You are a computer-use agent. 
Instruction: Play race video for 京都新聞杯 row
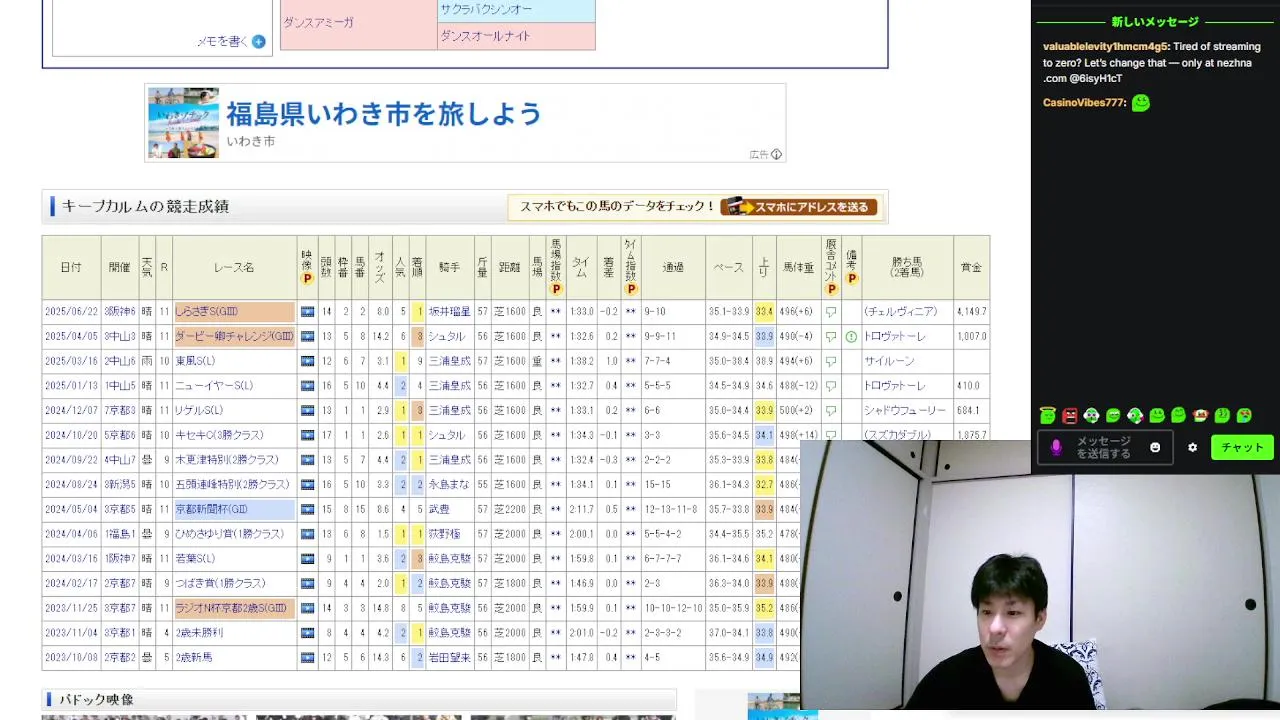pyautogui.click(x=307, y=509)
